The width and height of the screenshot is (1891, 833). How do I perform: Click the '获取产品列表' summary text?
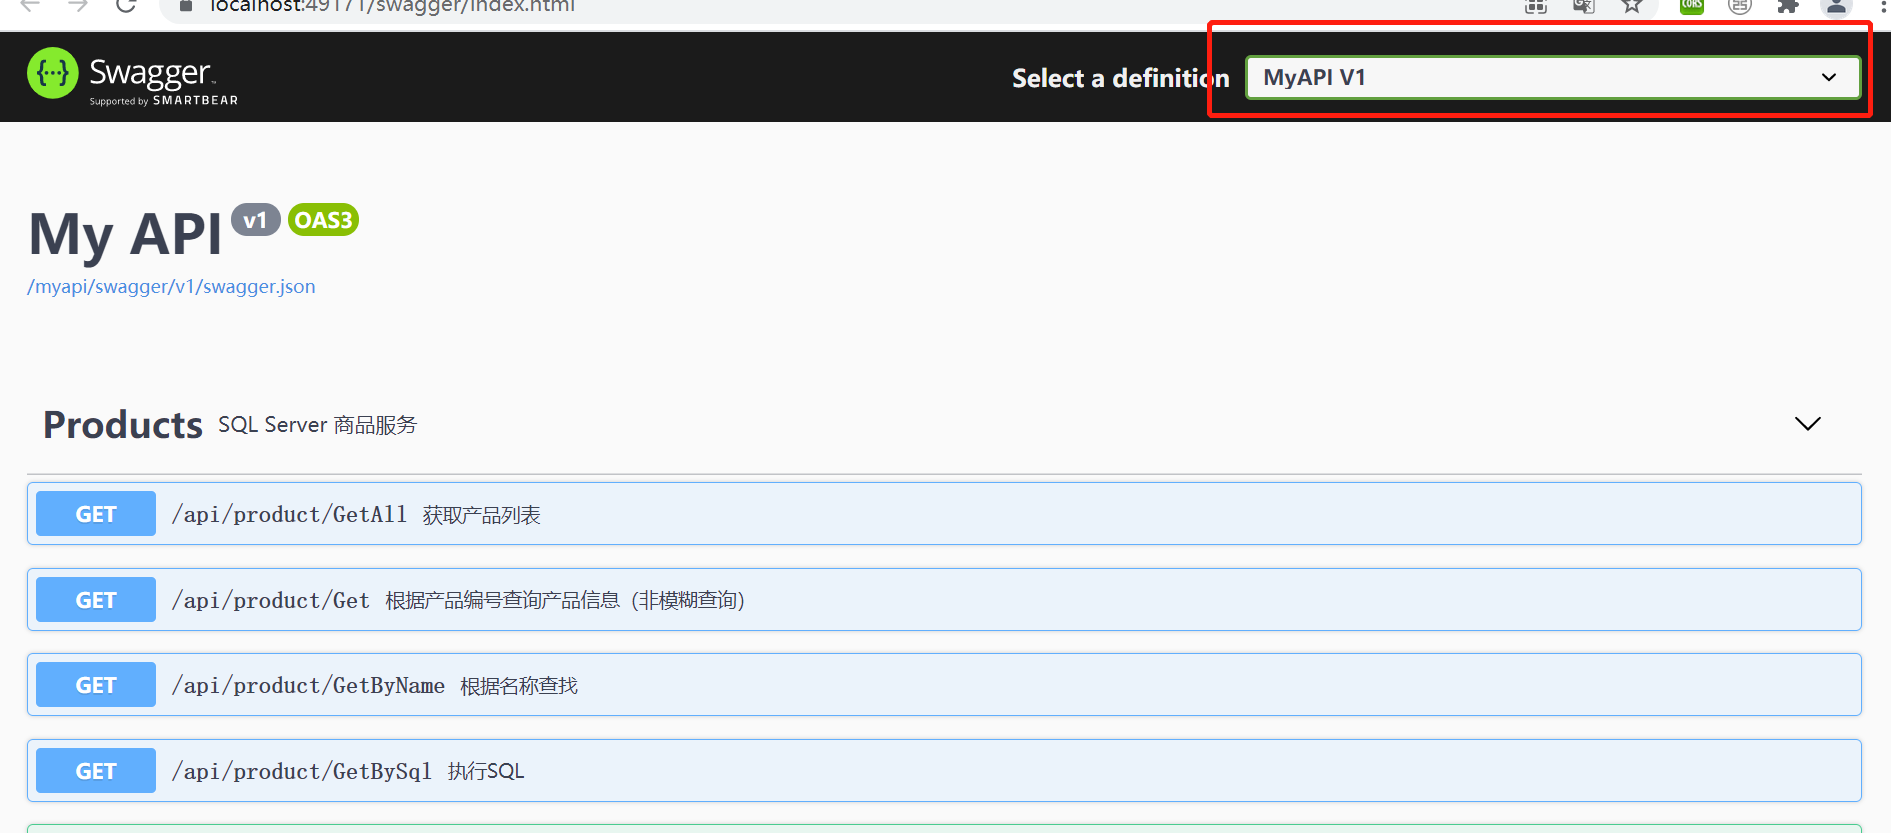tap(481, 515)
